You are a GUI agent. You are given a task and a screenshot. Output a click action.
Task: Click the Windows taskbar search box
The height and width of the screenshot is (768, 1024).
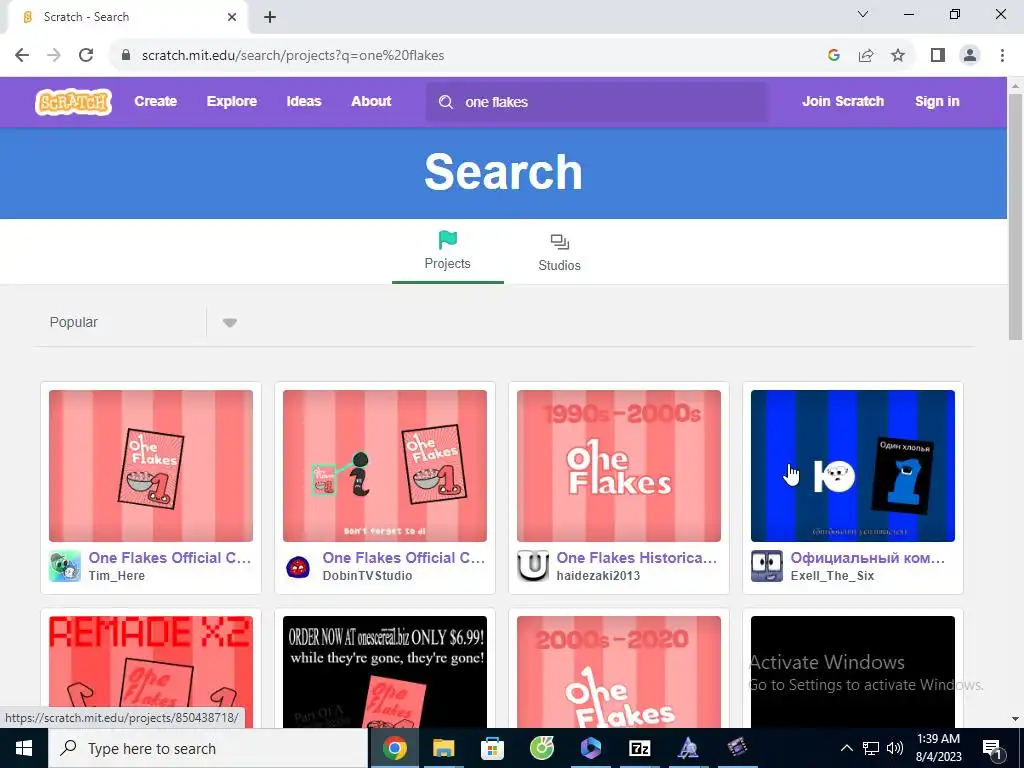point(208,748)
